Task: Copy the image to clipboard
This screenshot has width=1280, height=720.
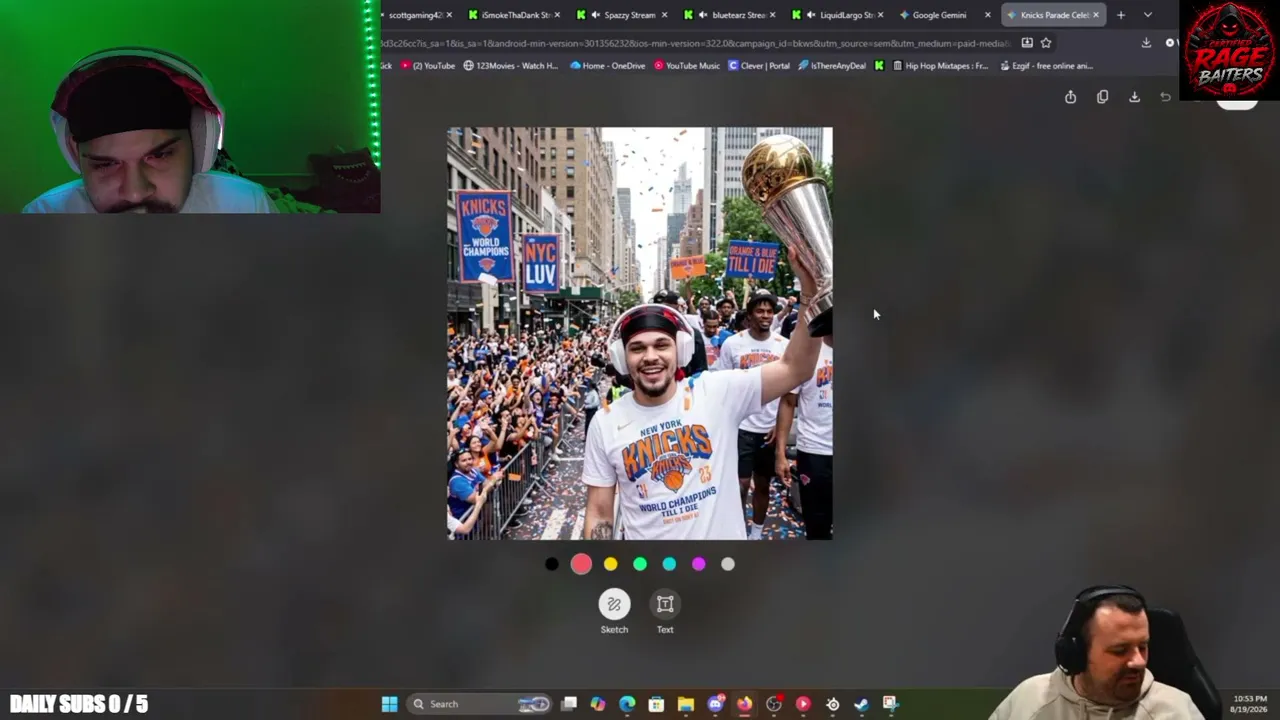Action: point(1102,97)
